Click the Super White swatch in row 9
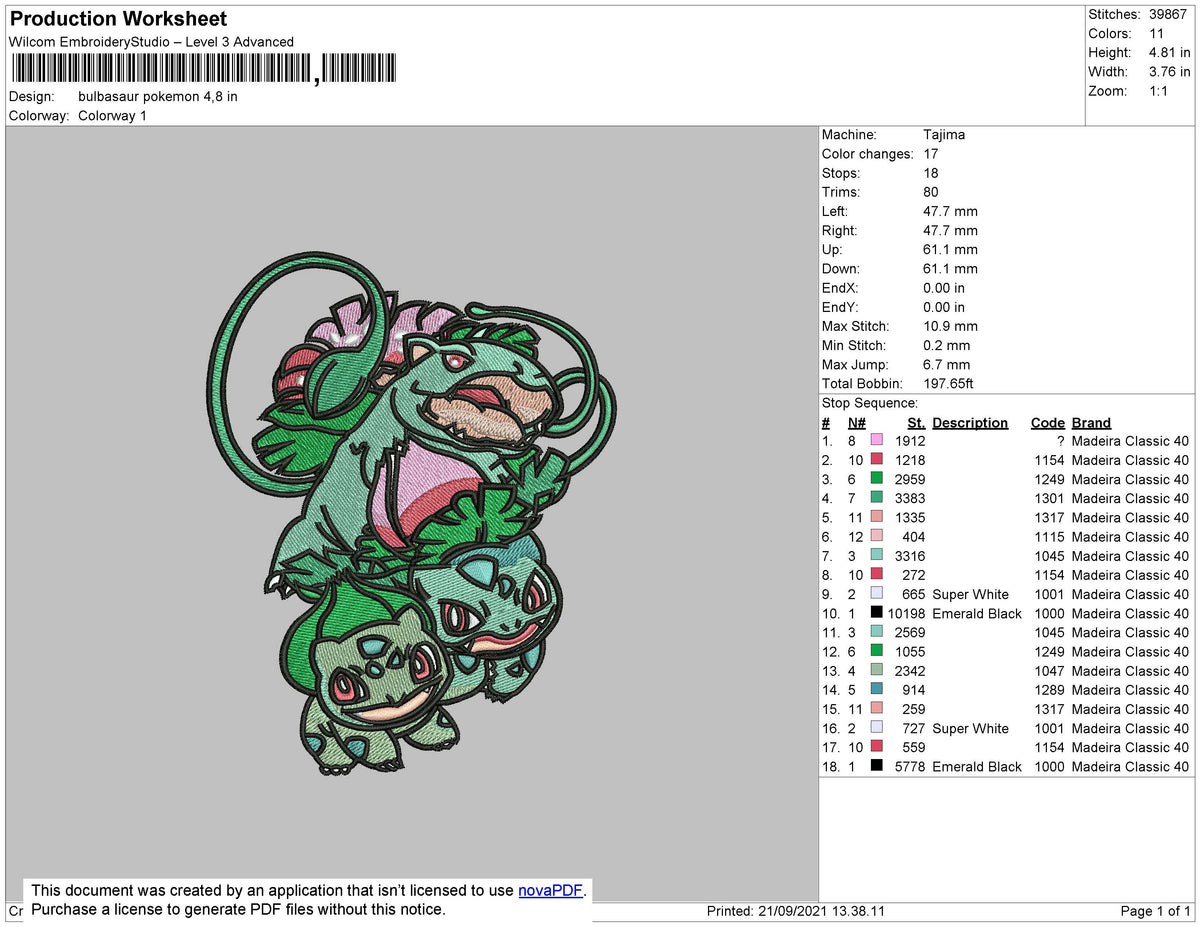Viewport: 1200px width, 927px height. coord(877,594)
